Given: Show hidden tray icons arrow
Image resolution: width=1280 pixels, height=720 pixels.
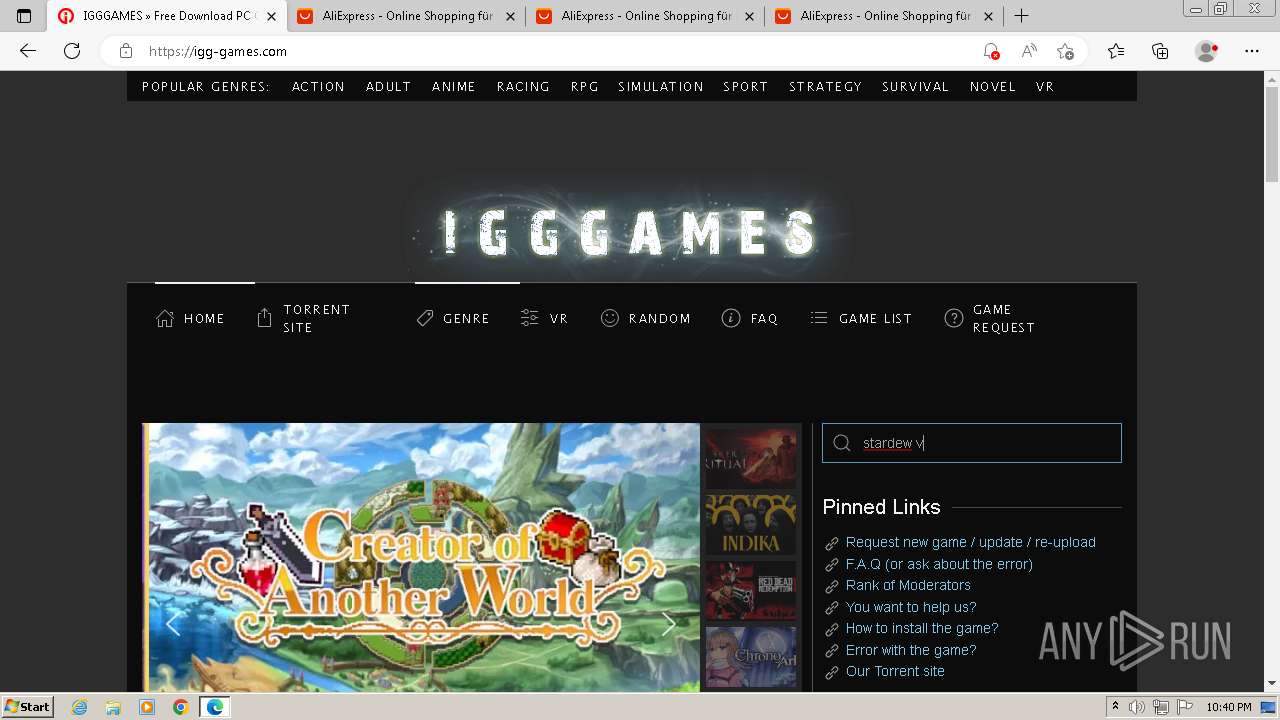Looking at the screenshot, I should [1116, 707].
